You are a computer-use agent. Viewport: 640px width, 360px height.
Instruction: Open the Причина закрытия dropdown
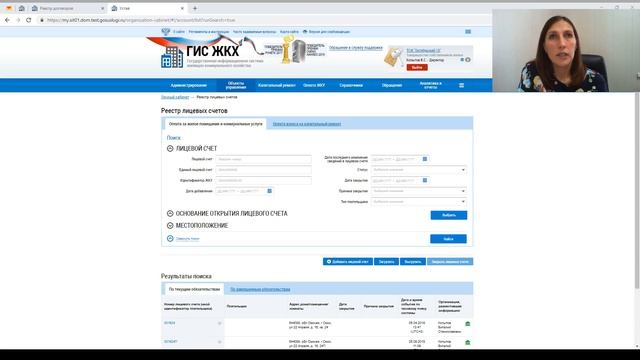[418, 191]
